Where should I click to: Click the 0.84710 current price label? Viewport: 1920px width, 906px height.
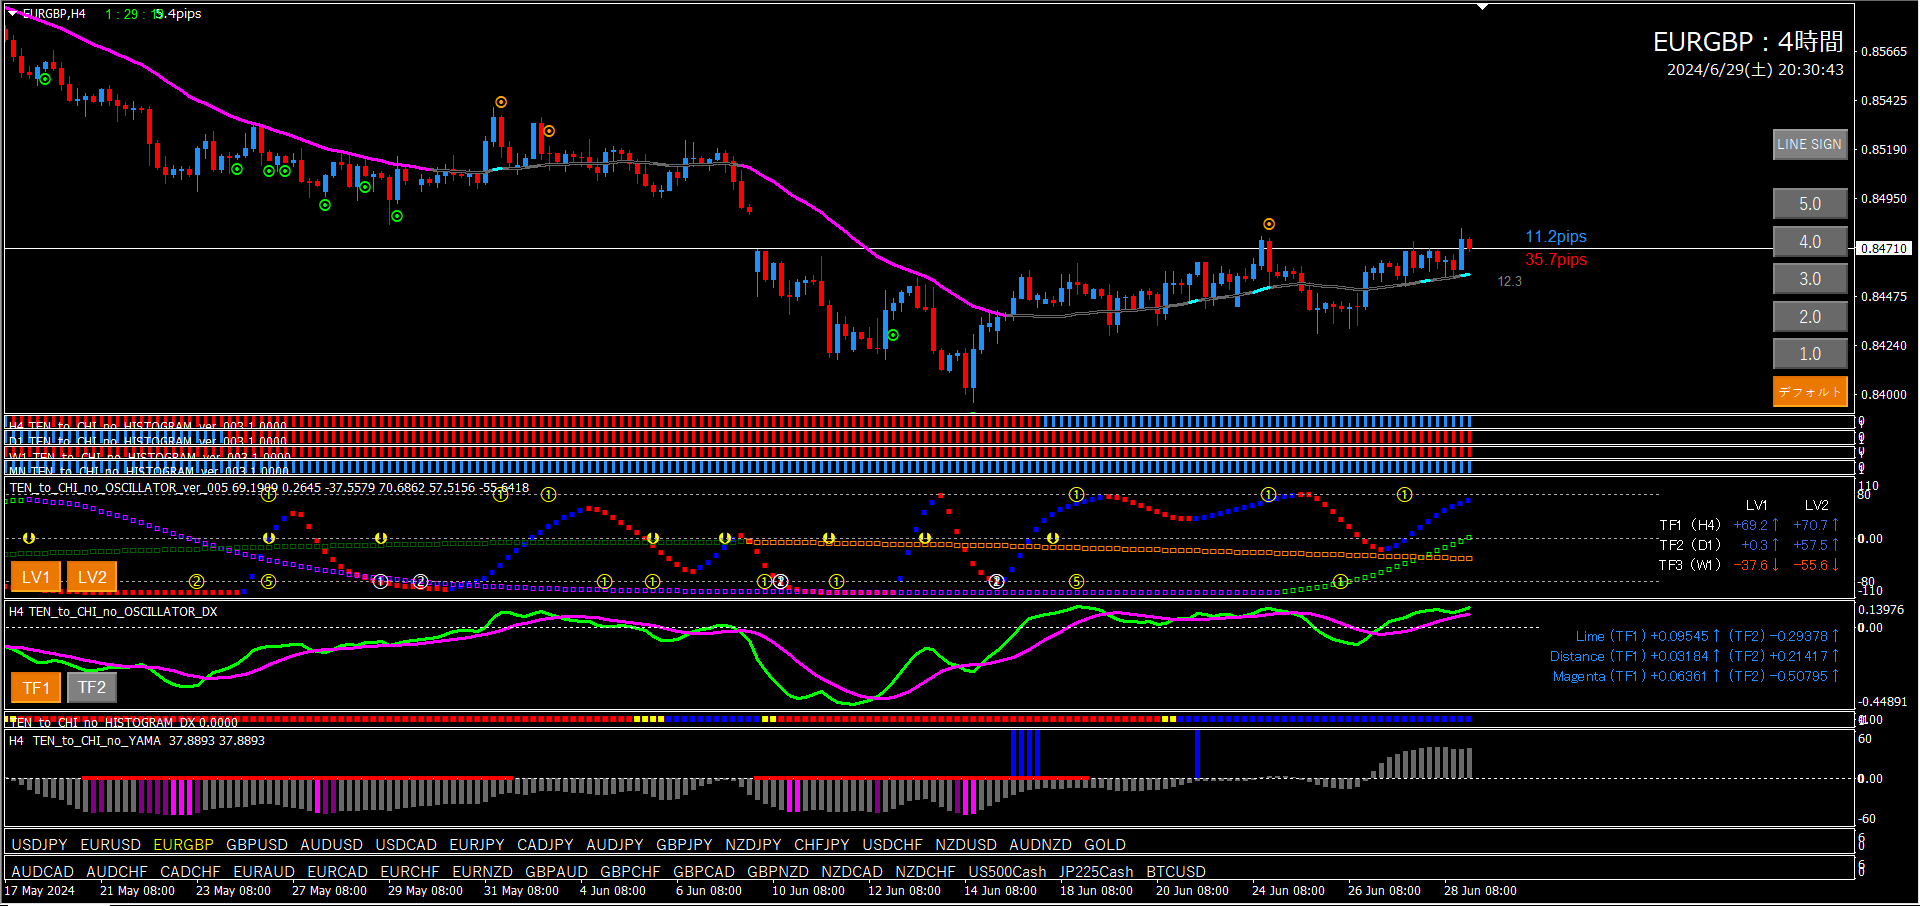coord(1885,248)
